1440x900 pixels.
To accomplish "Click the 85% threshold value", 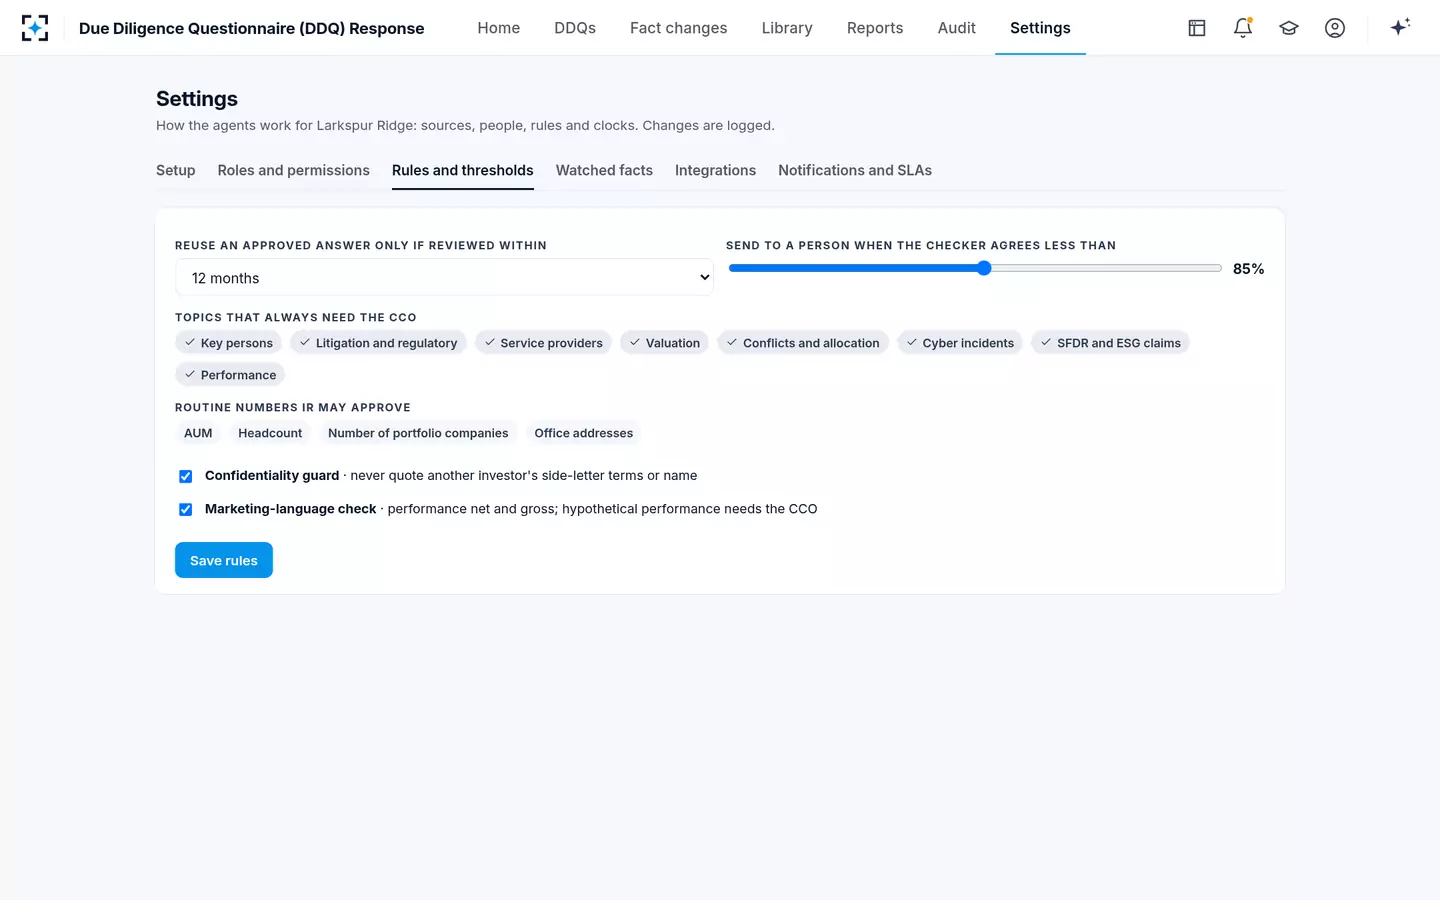I will click(x=1248, y=269).
